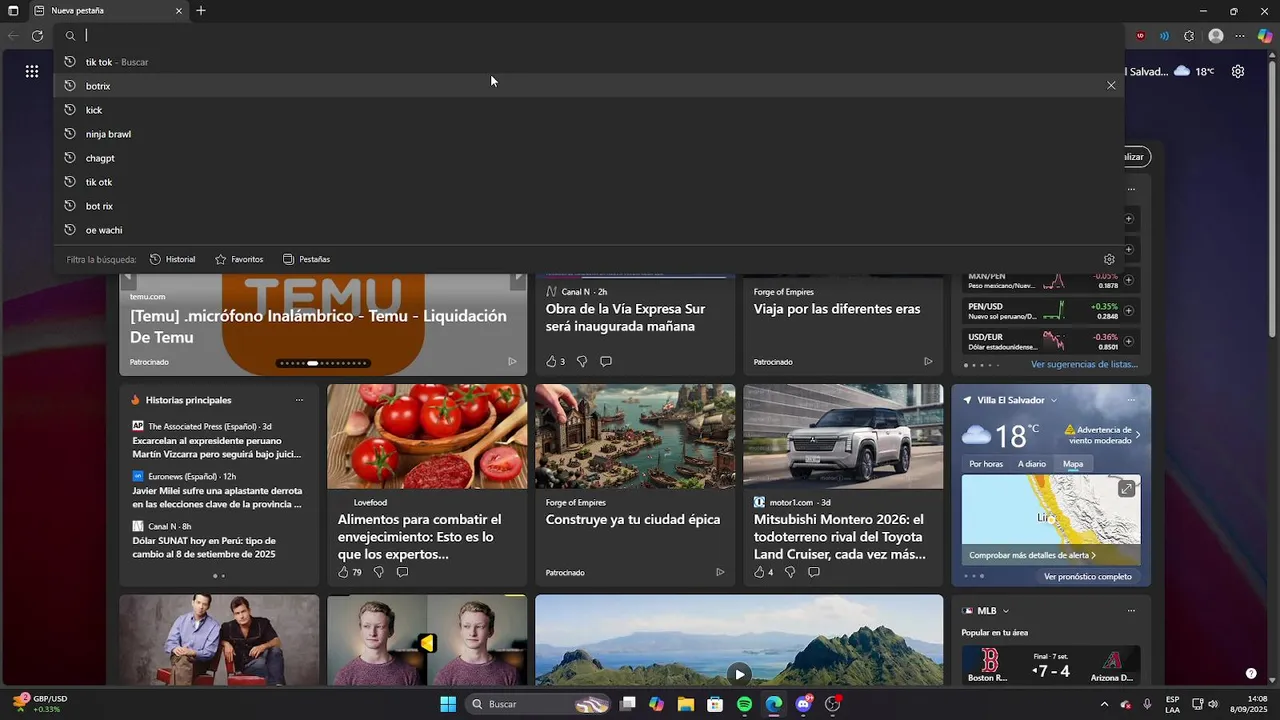Open Discord from the taskbar
1280x720 pixels.
[803, 704]
